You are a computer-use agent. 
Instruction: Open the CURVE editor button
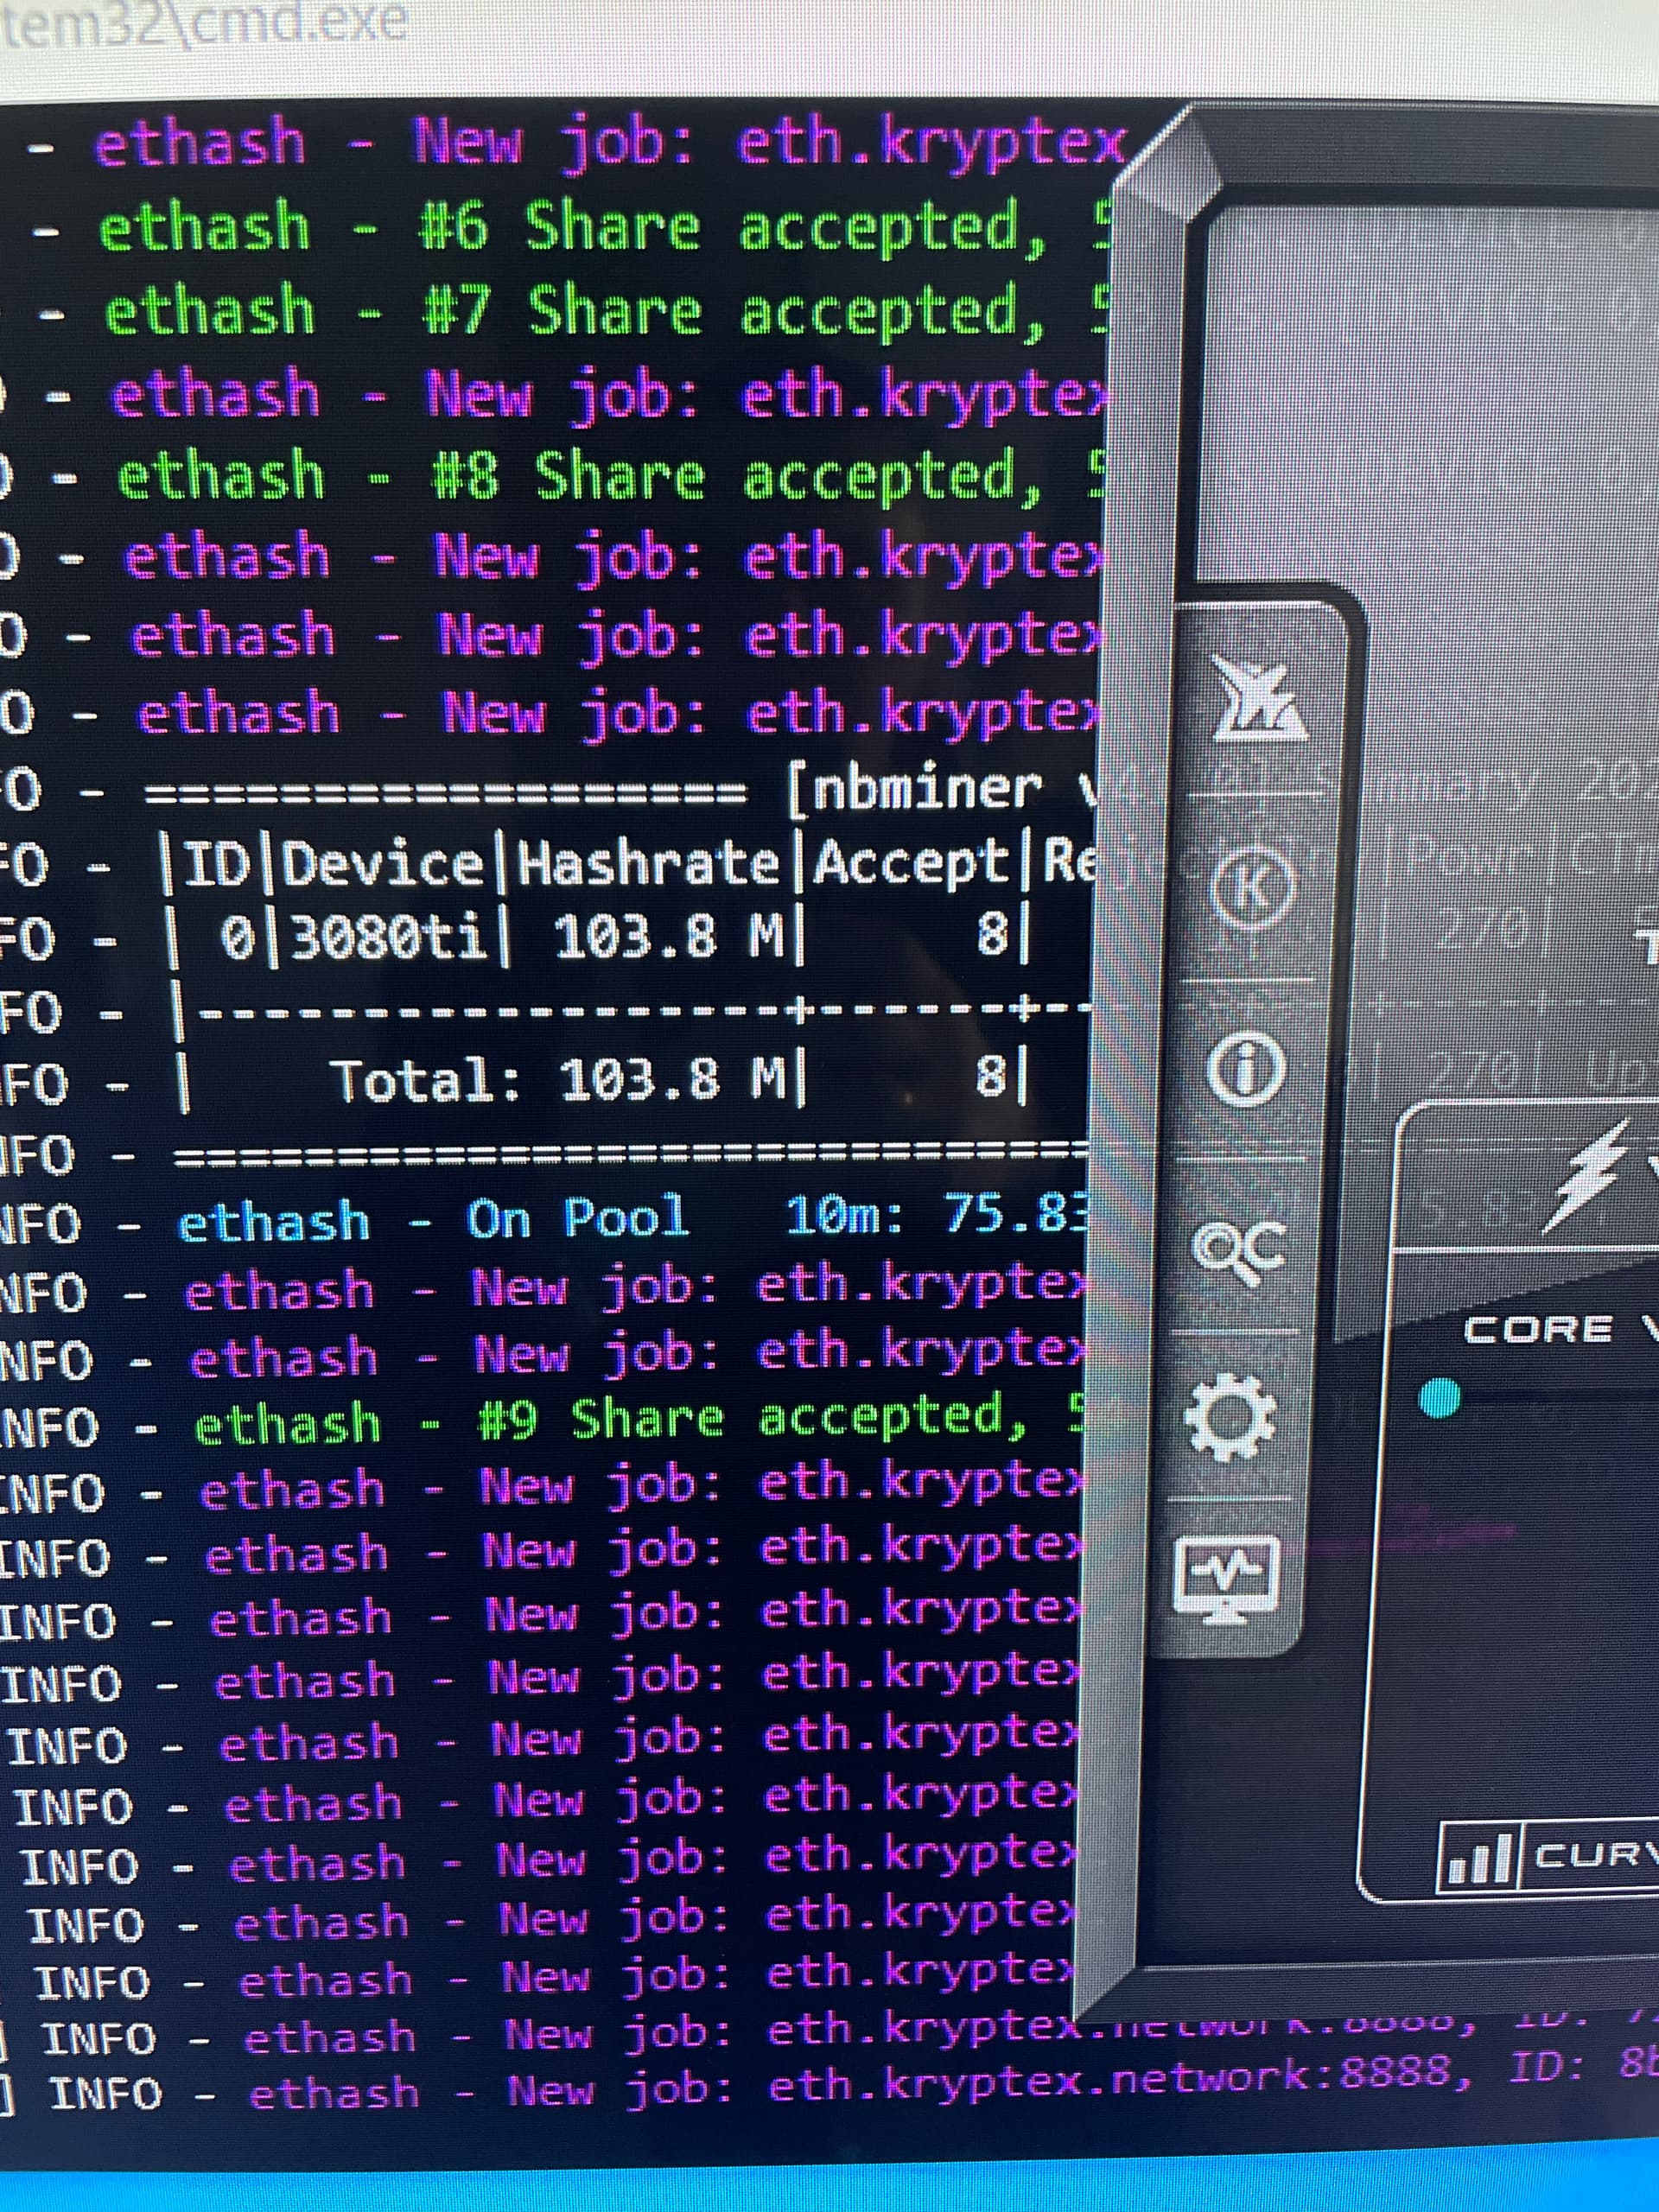(x=1594, y=1856)
